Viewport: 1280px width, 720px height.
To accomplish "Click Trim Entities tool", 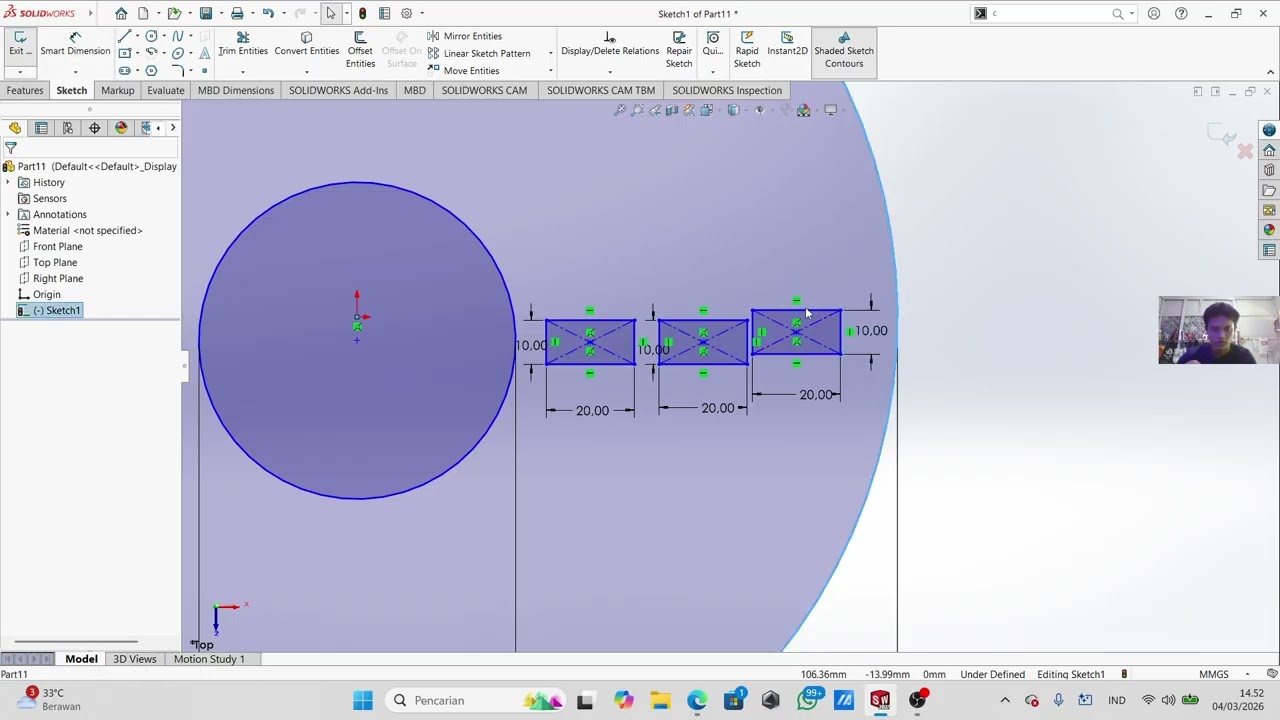I will point(243,44).
